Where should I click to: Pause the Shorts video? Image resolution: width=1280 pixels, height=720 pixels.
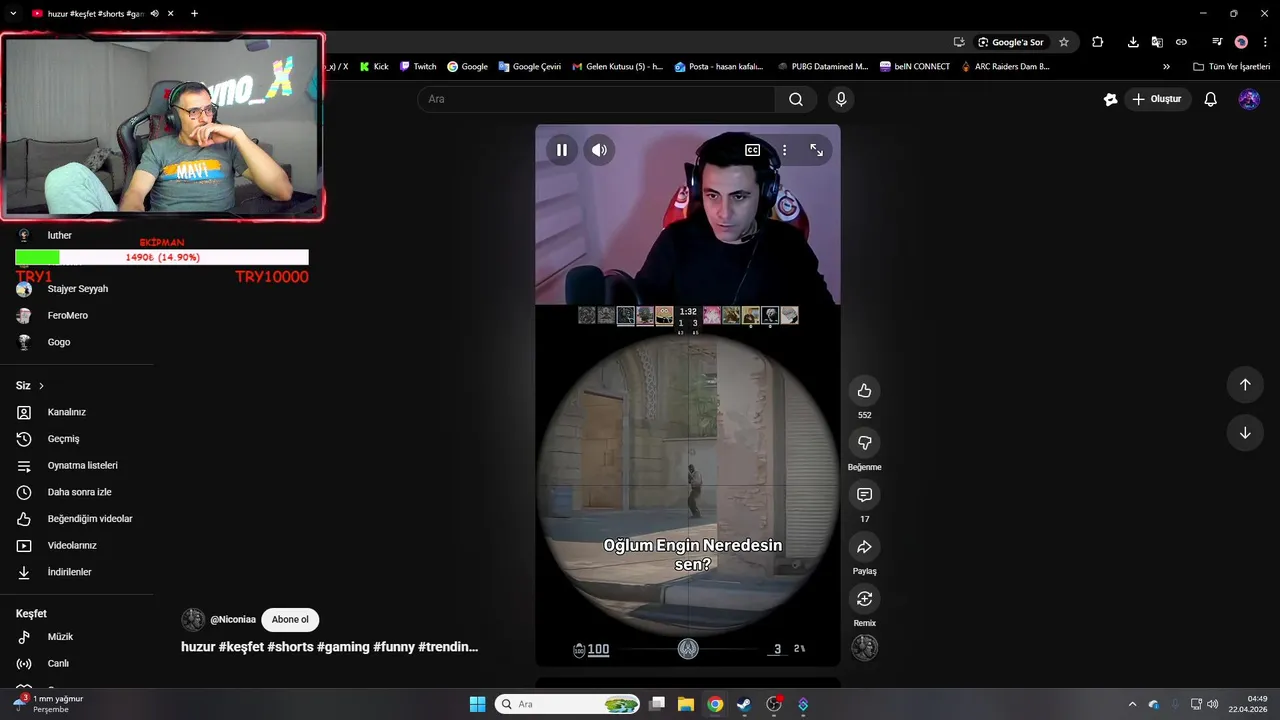[562, 150]
